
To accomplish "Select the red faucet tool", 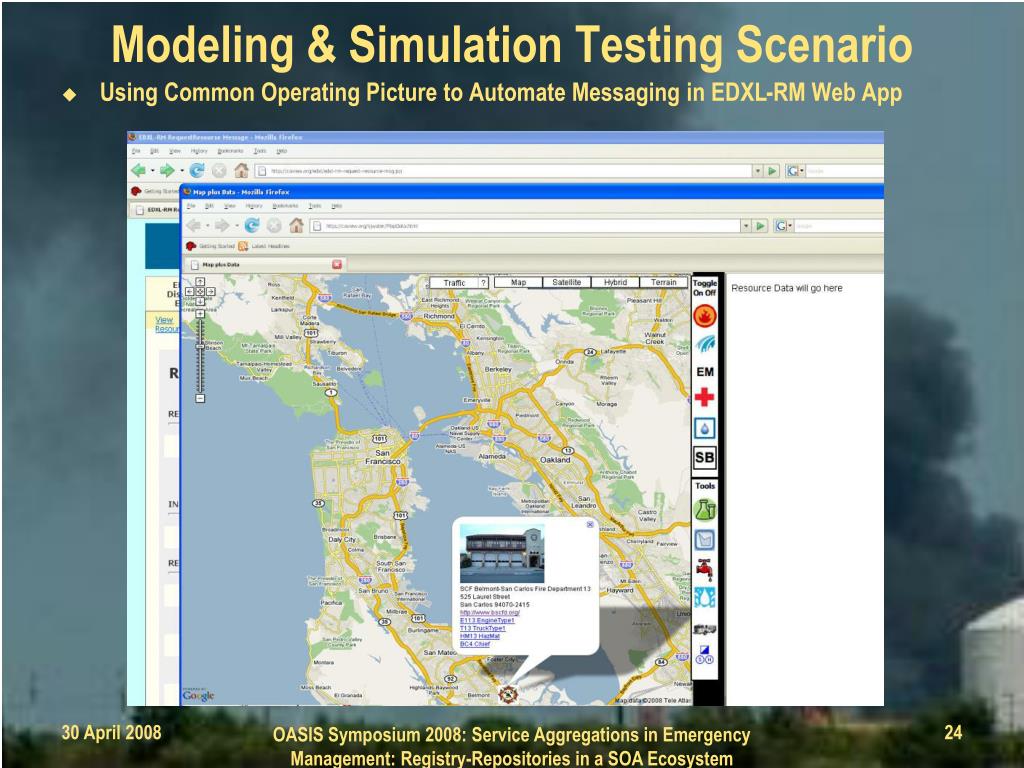I will 705,569.
